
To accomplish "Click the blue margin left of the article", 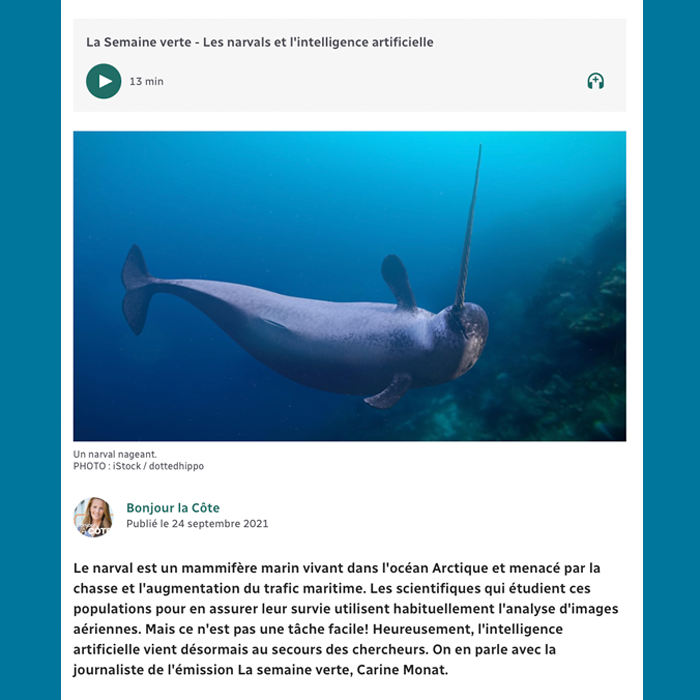I will click(x=30, y=350).
